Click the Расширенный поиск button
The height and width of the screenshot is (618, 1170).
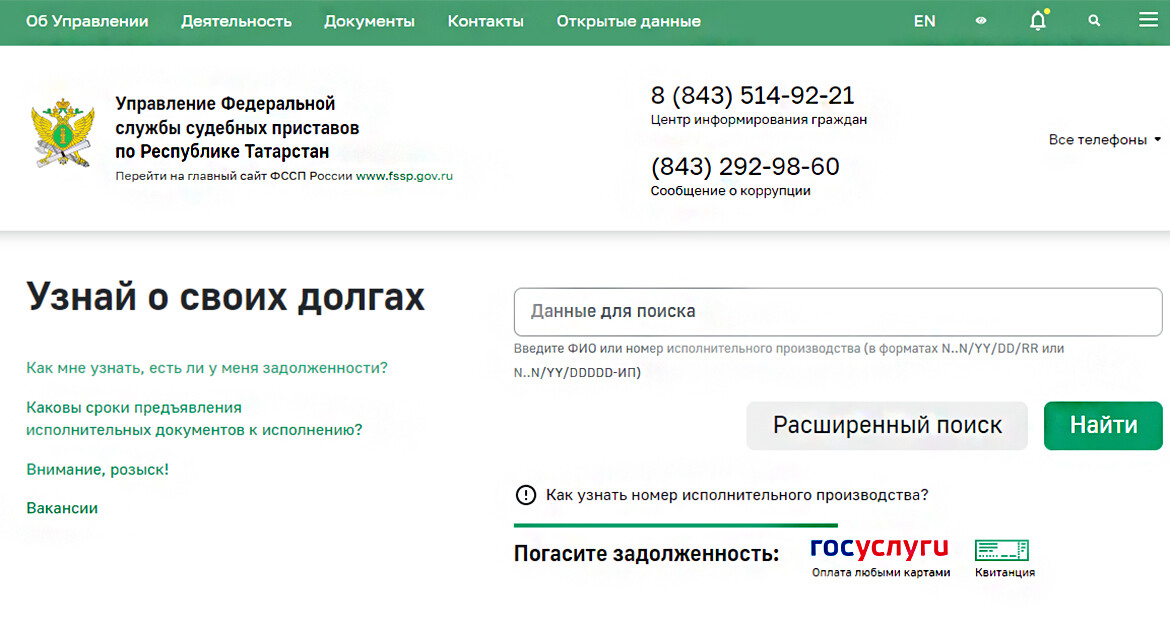pos(887,426)
